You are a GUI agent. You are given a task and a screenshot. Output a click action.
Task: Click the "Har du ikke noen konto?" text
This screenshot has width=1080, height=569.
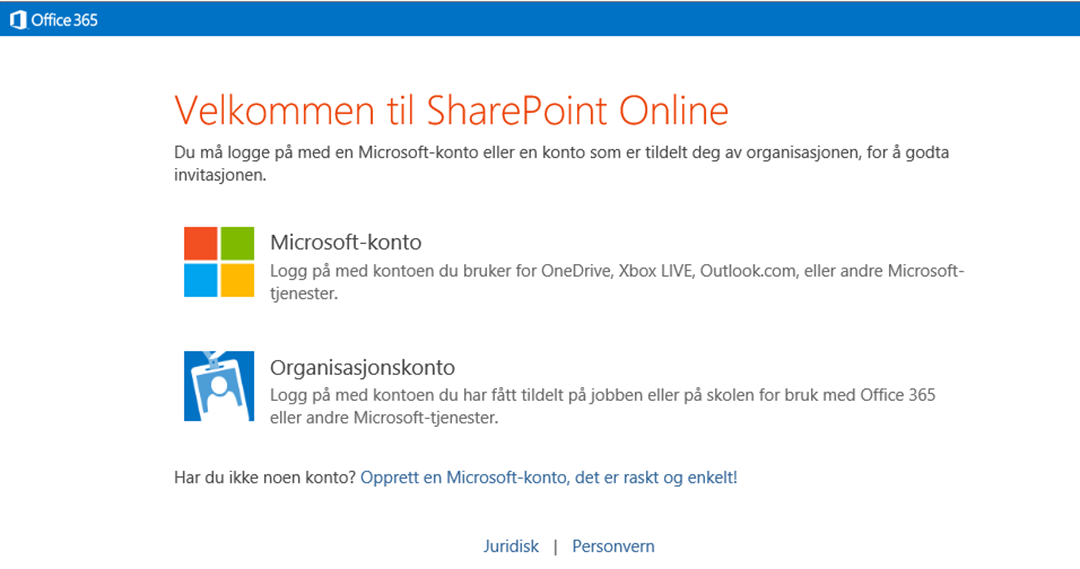click(265, 478)
